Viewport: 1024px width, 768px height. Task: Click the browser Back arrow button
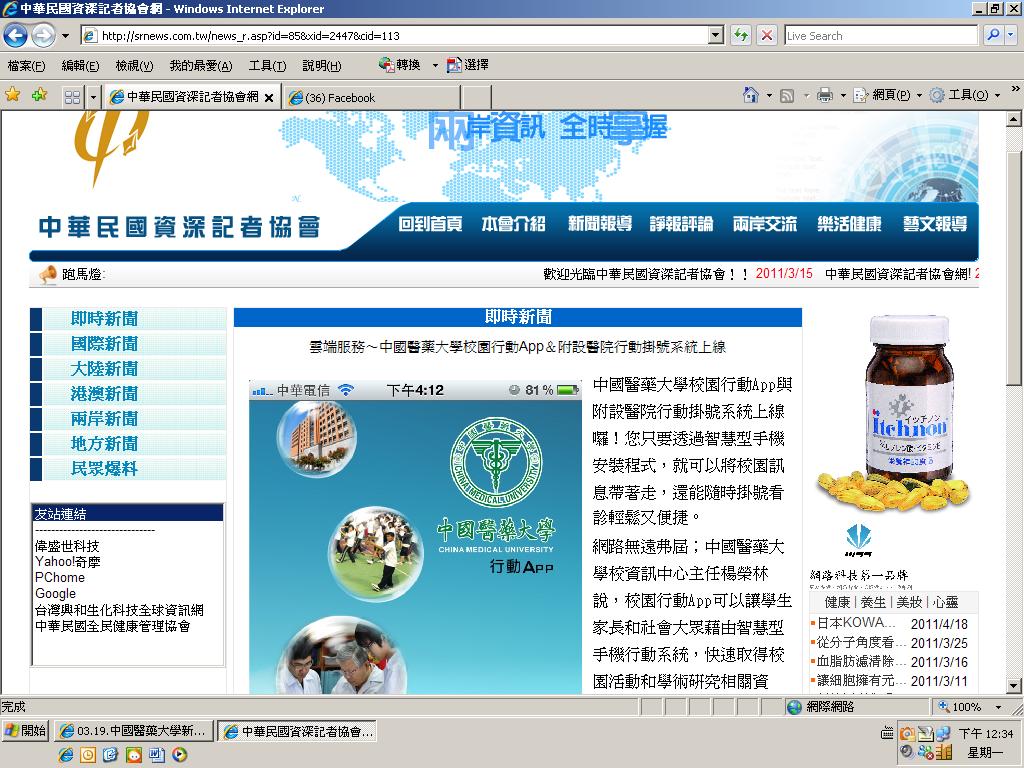16,35
